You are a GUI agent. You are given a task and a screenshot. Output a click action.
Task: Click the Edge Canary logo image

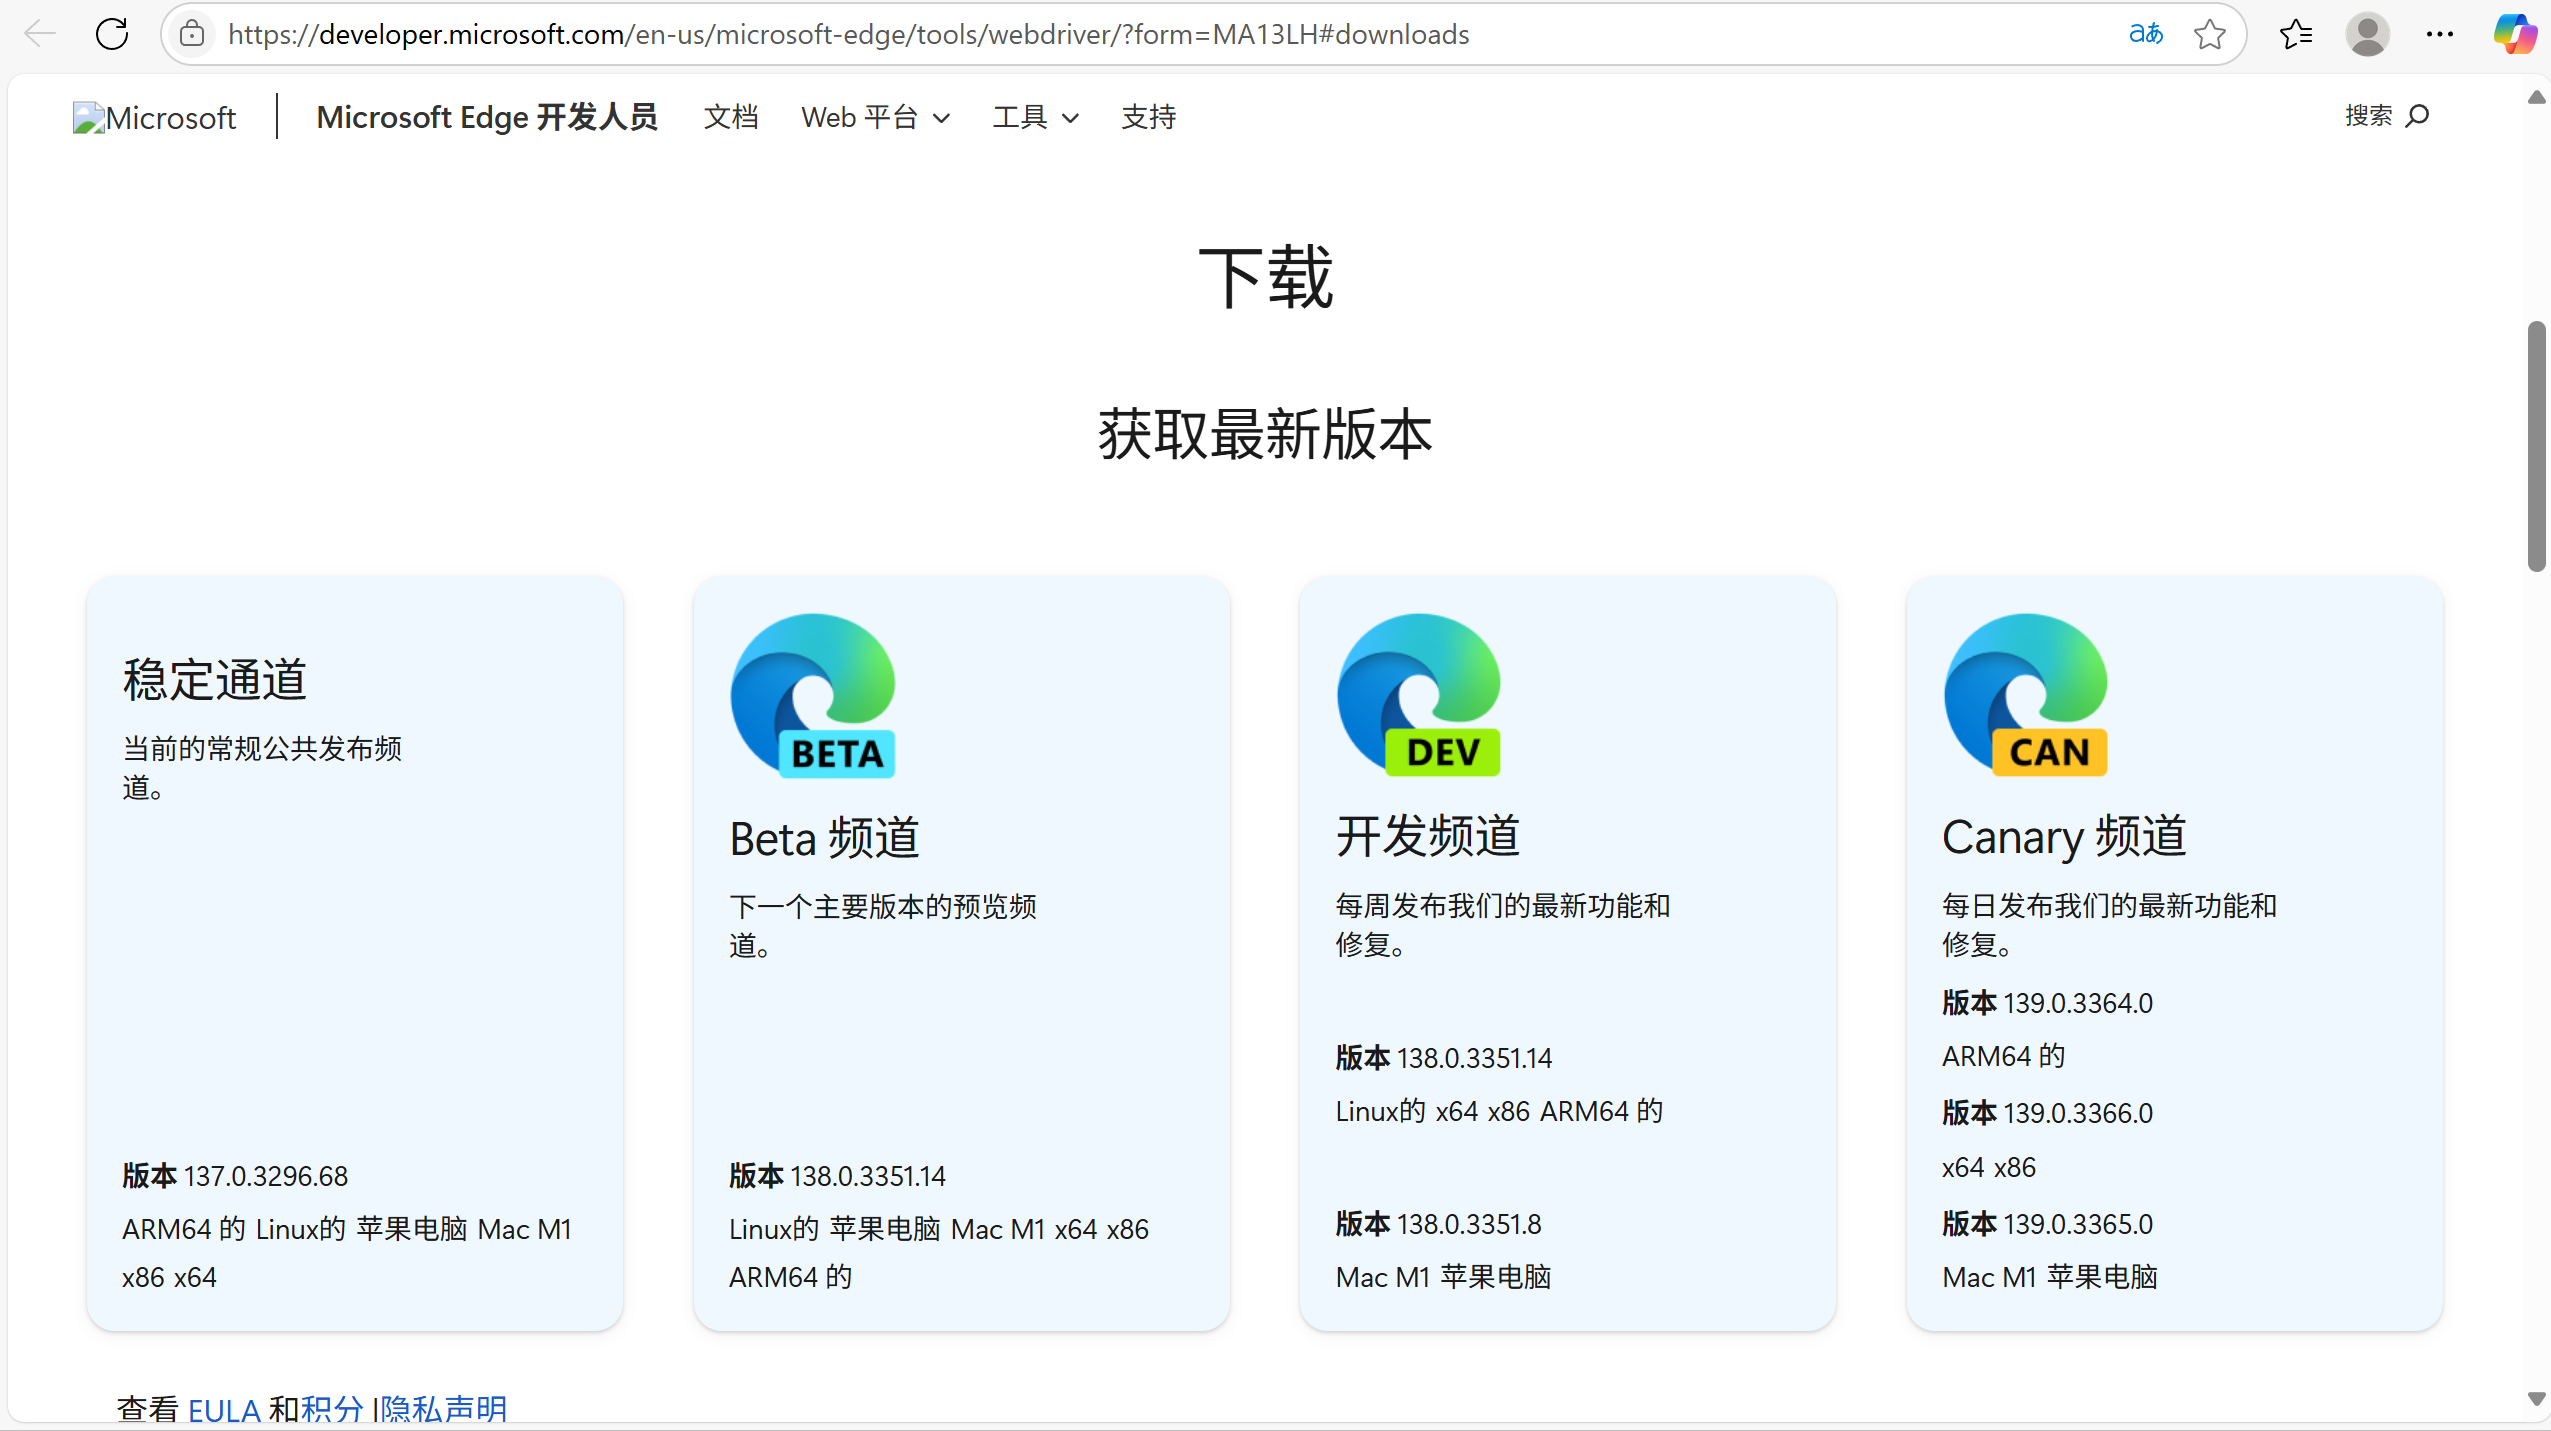coord(2025,695)
